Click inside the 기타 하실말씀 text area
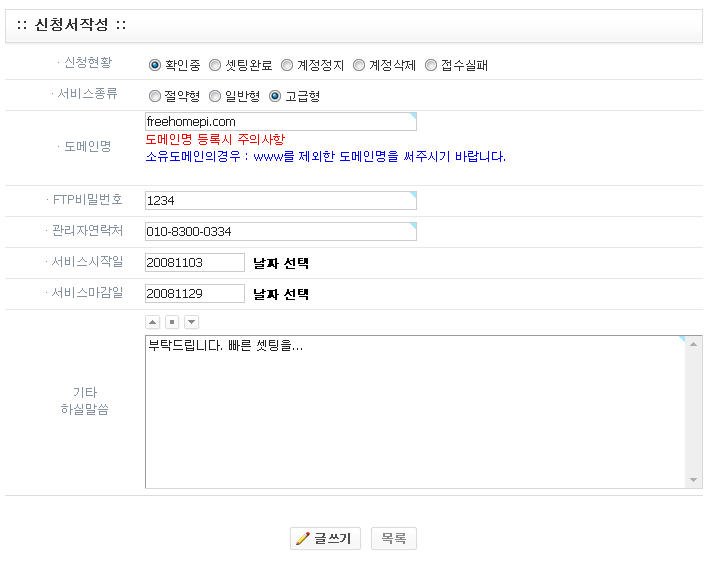This screenshot has height=562, width=712. pos(415,412)
